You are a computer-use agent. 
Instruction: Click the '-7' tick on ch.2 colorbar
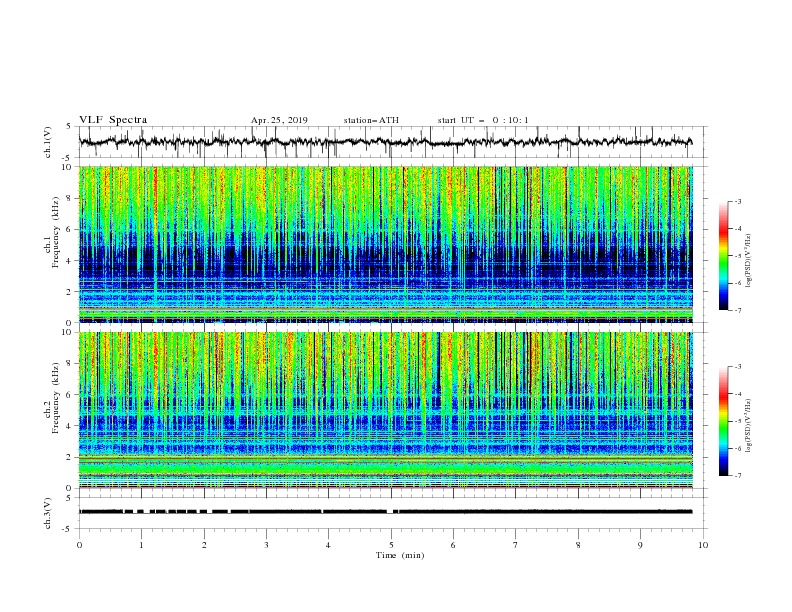tap(737, 475)
